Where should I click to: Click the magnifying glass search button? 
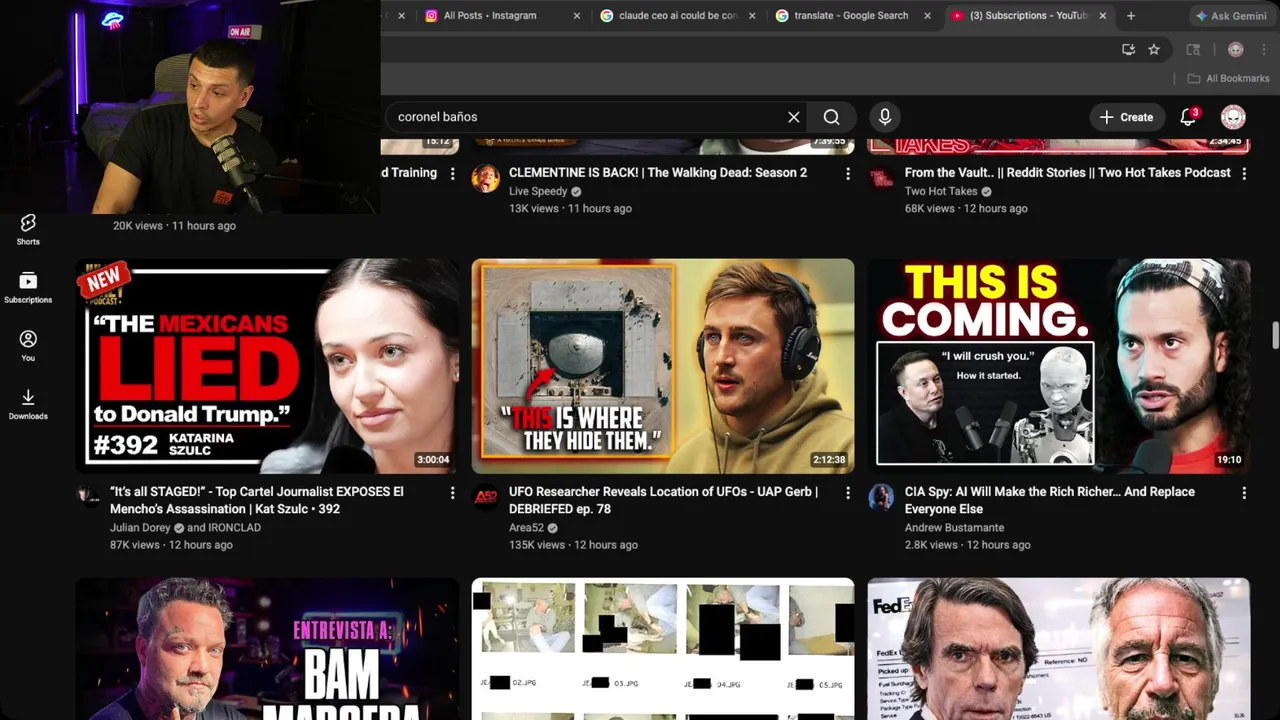click(x=831, y=117)
